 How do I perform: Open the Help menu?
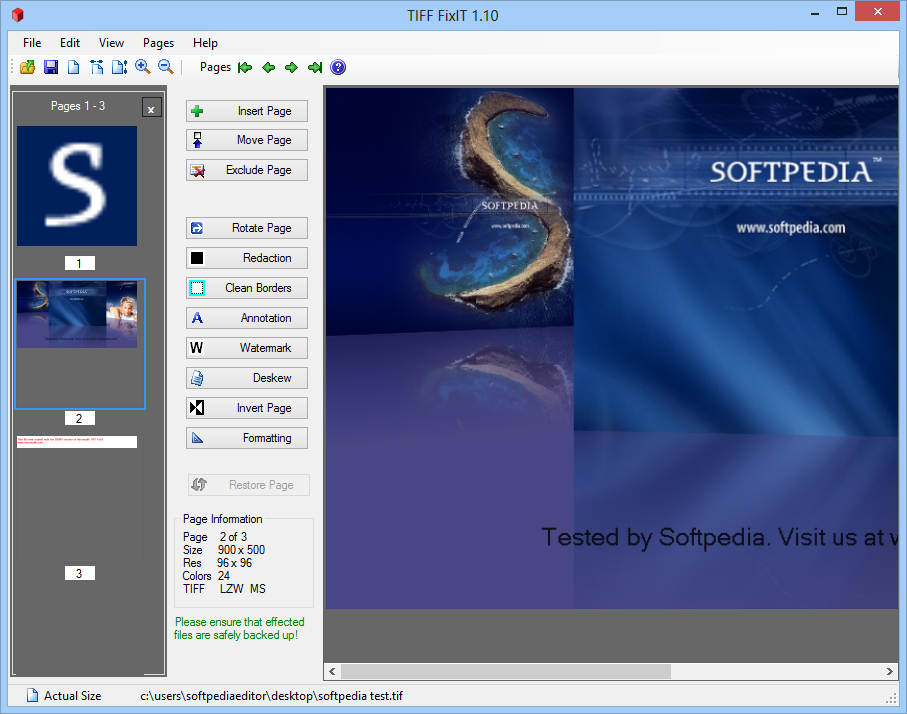point(205,43)
